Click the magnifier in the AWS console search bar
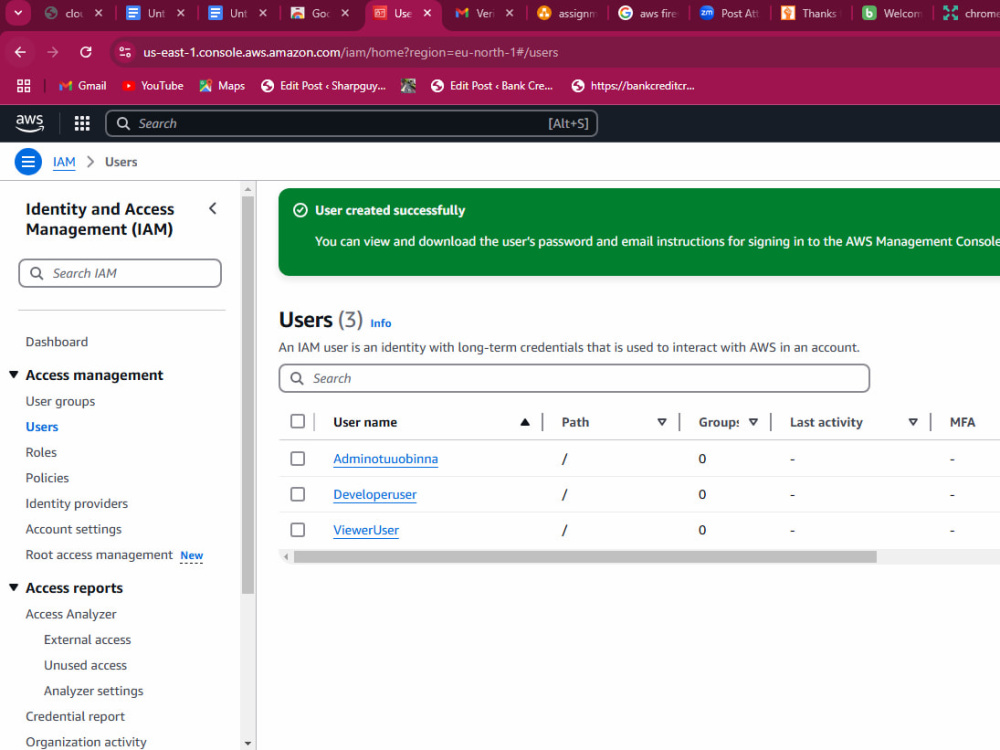This screenshot has height=750, width=1000. [x=123, y=122]
